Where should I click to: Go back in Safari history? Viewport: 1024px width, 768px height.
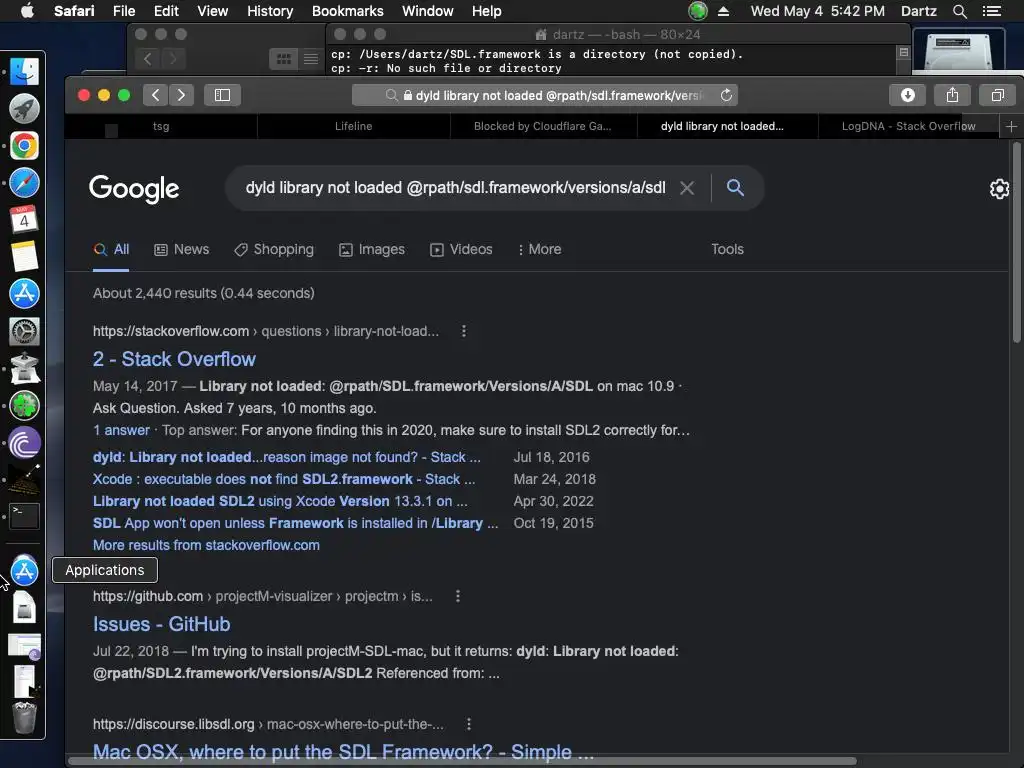coord(155,95)
